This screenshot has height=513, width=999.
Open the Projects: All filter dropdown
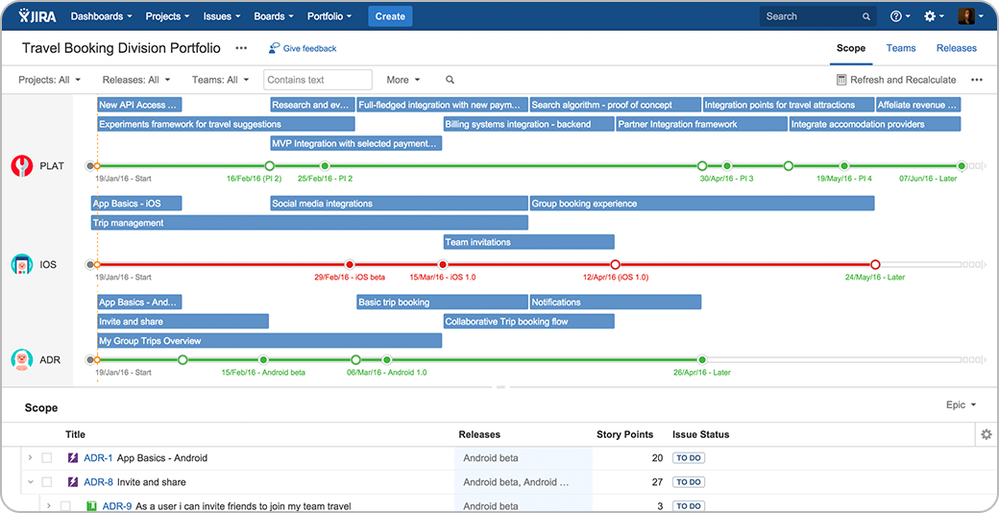(x=50, y=80)
